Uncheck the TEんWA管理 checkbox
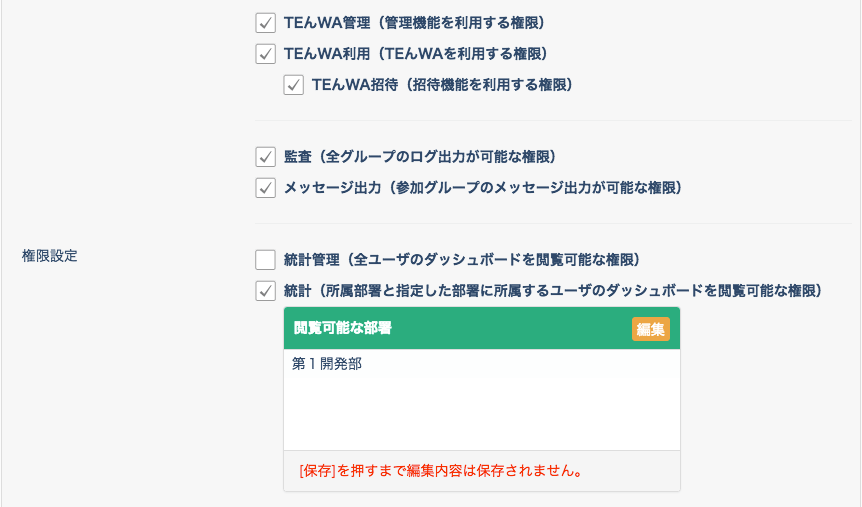 click(266, 23)
